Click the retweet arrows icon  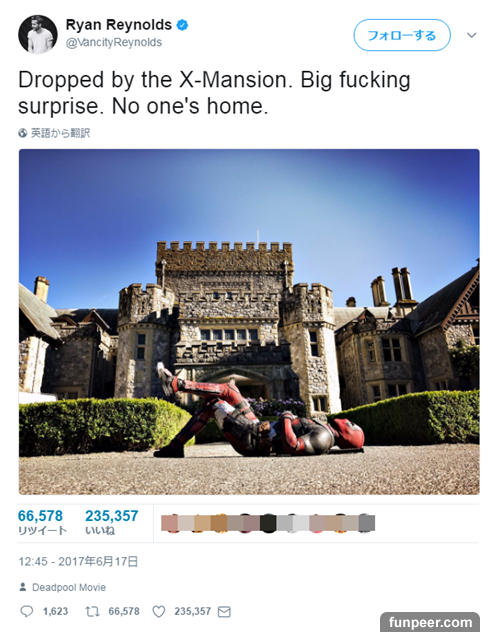(x=92, y=611)
